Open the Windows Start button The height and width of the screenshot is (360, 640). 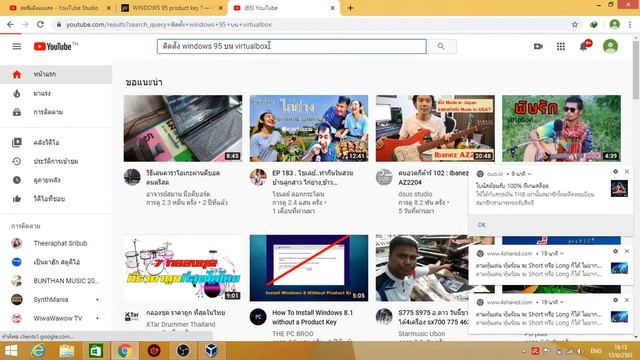pyautogui.click(x=11, y=351)
